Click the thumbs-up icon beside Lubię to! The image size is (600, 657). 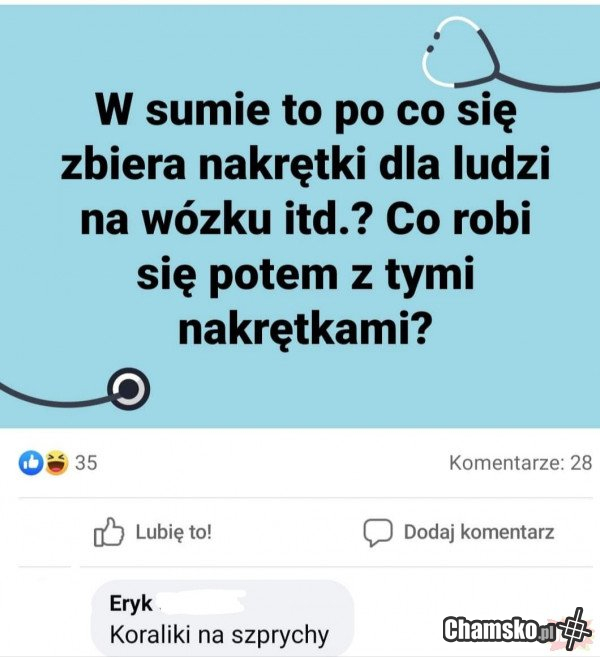[109, 533]
